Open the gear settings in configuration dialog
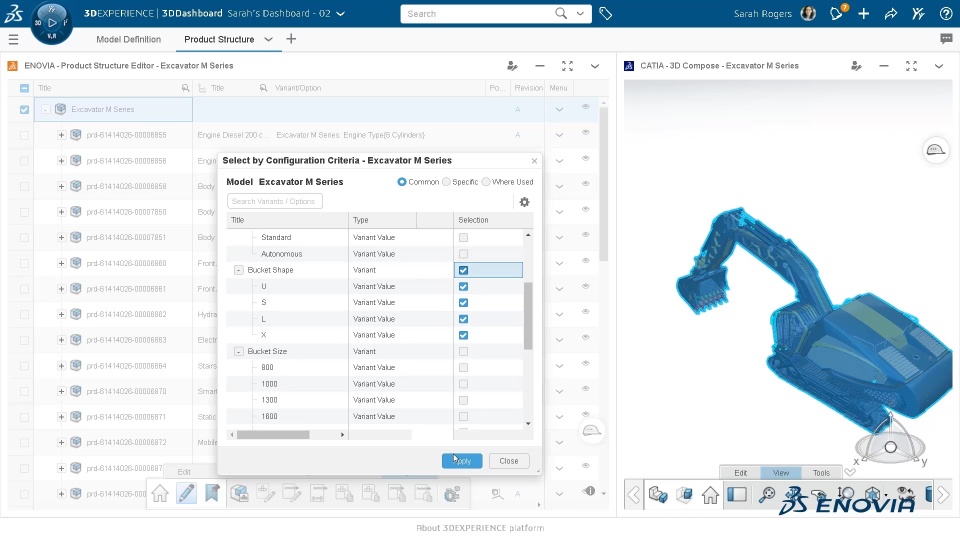The image size is (960, 540). click(524, 202)
